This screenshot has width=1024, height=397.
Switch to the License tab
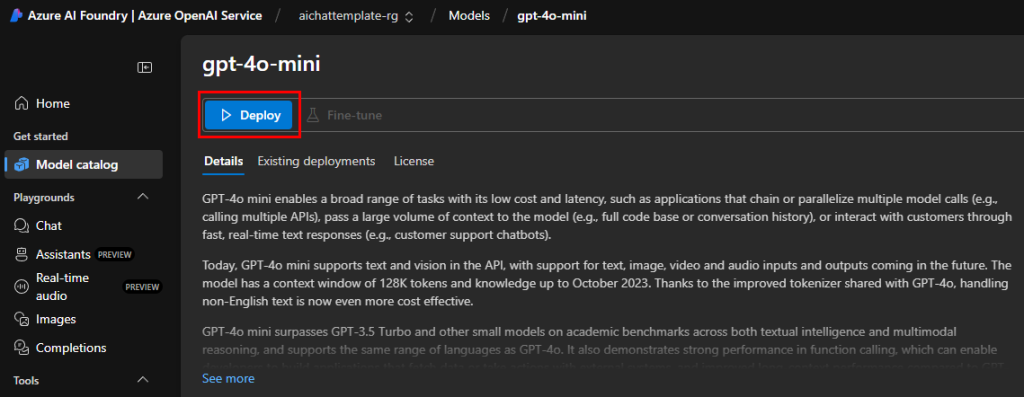point(413,161)
